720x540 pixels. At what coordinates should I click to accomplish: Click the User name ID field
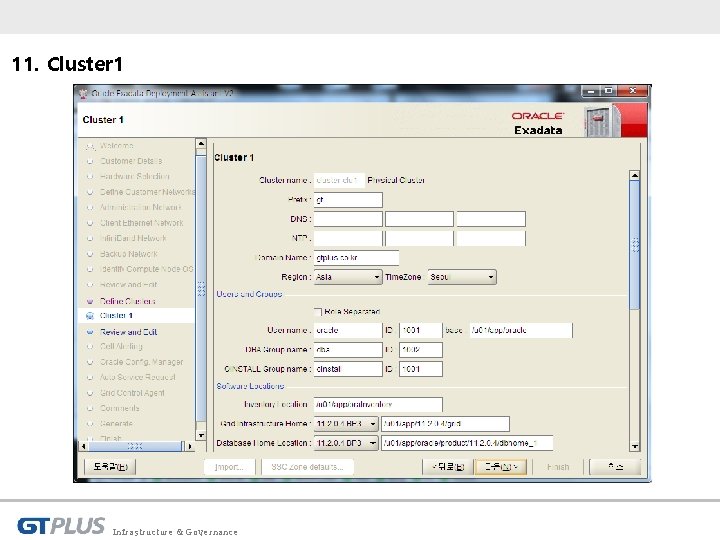click(x=421, y=330)
